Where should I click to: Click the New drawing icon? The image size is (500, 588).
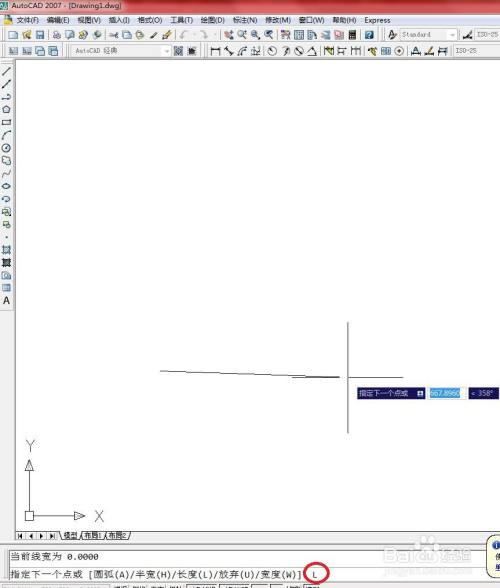tap(13, 35)
